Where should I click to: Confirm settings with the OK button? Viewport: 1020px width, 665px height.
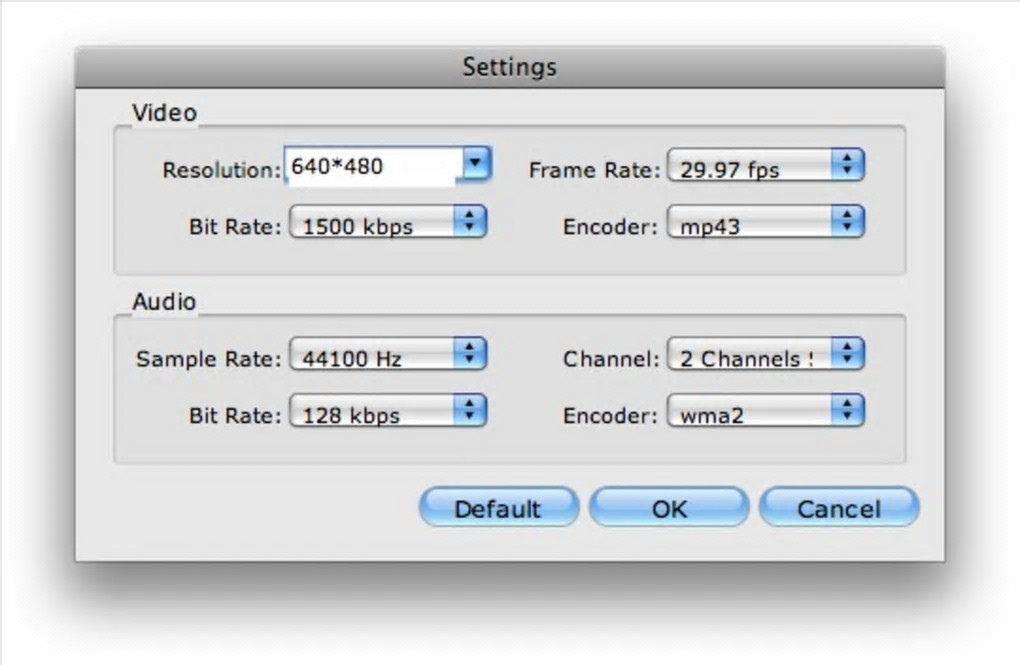[669, 508]
